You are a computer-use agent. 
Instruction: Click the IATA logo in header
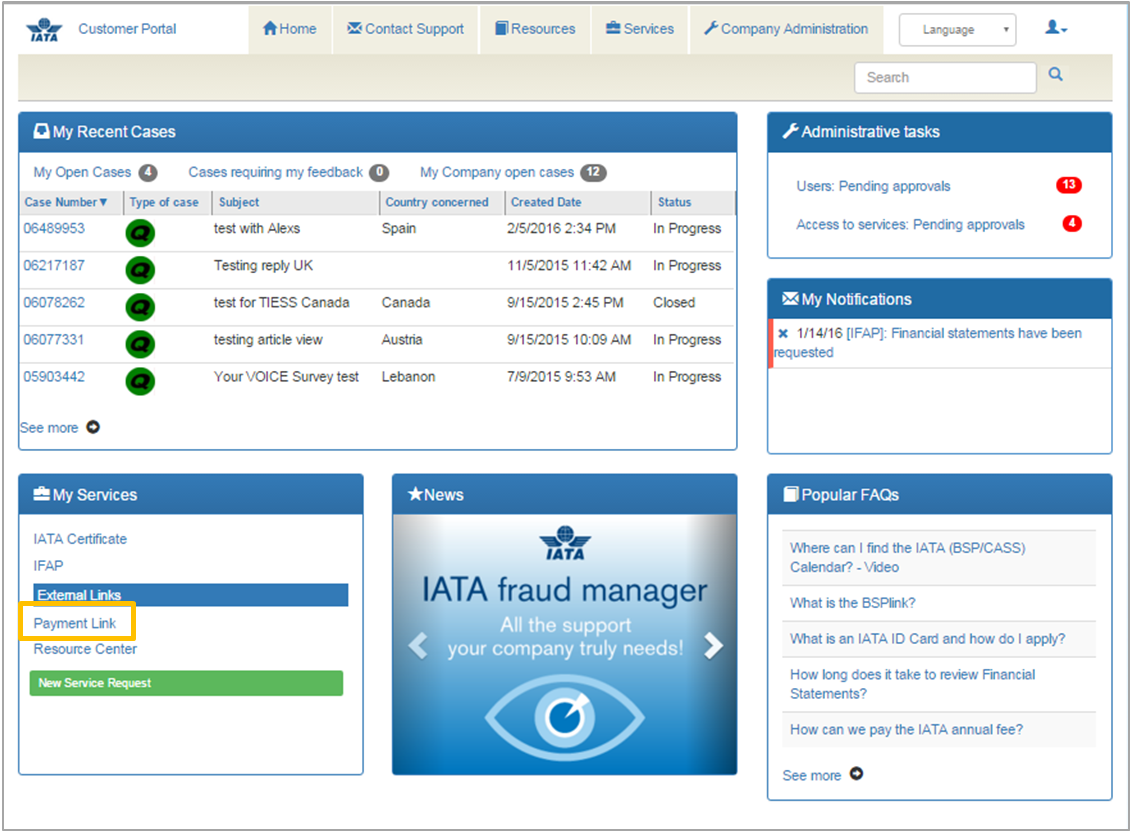(x=45, y=29)
